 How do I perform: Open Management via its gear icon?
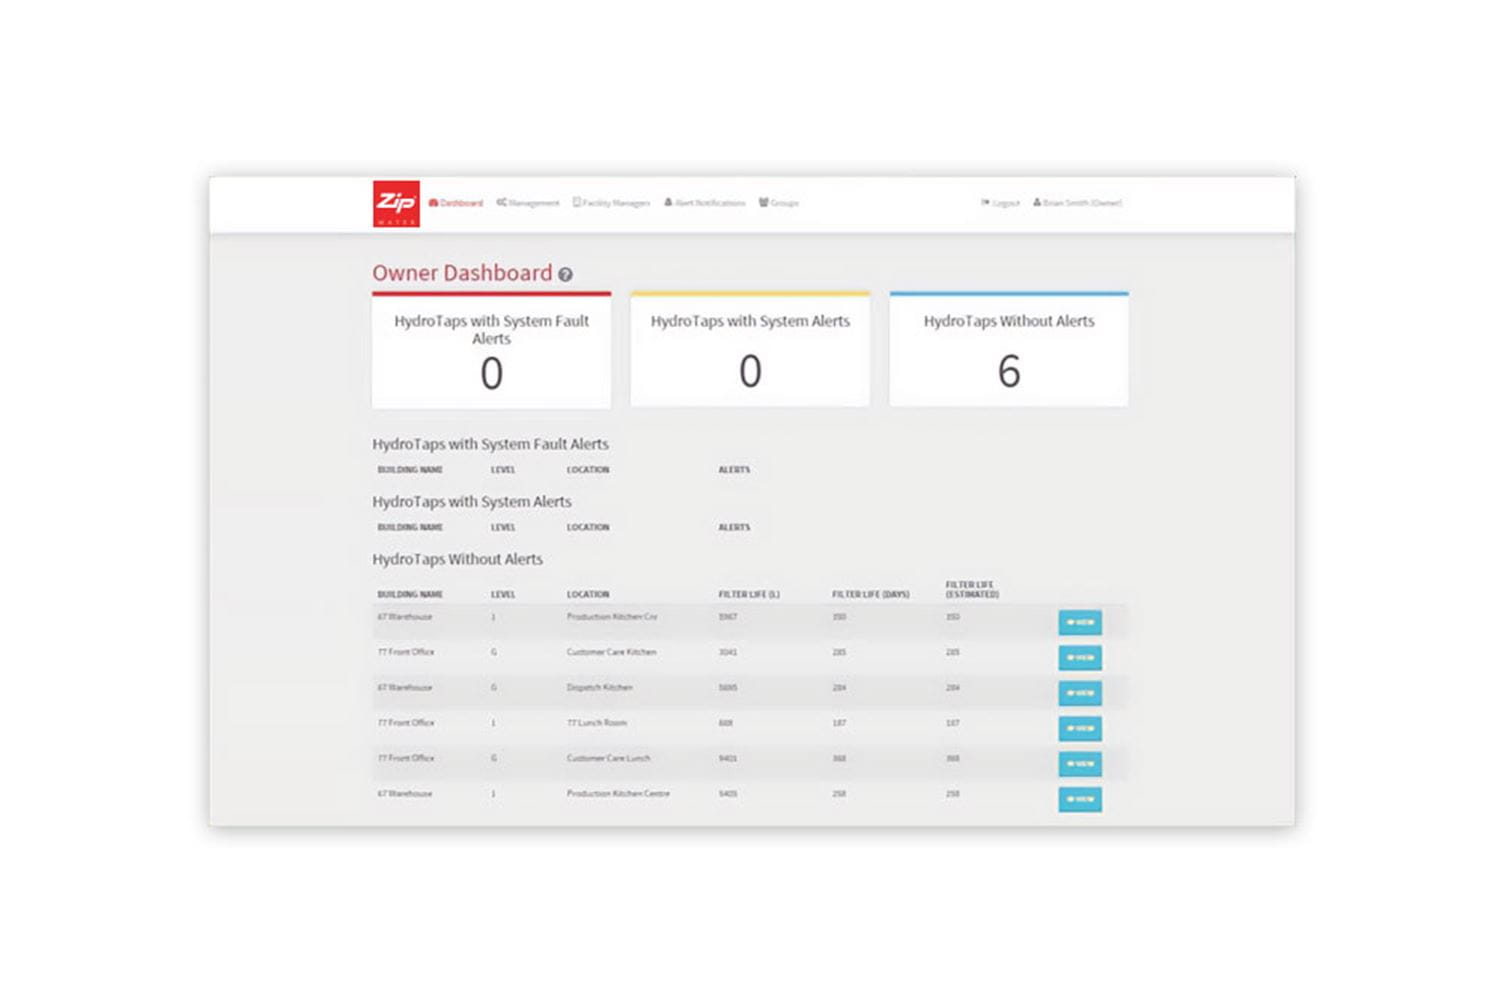(x=500, y=203)
